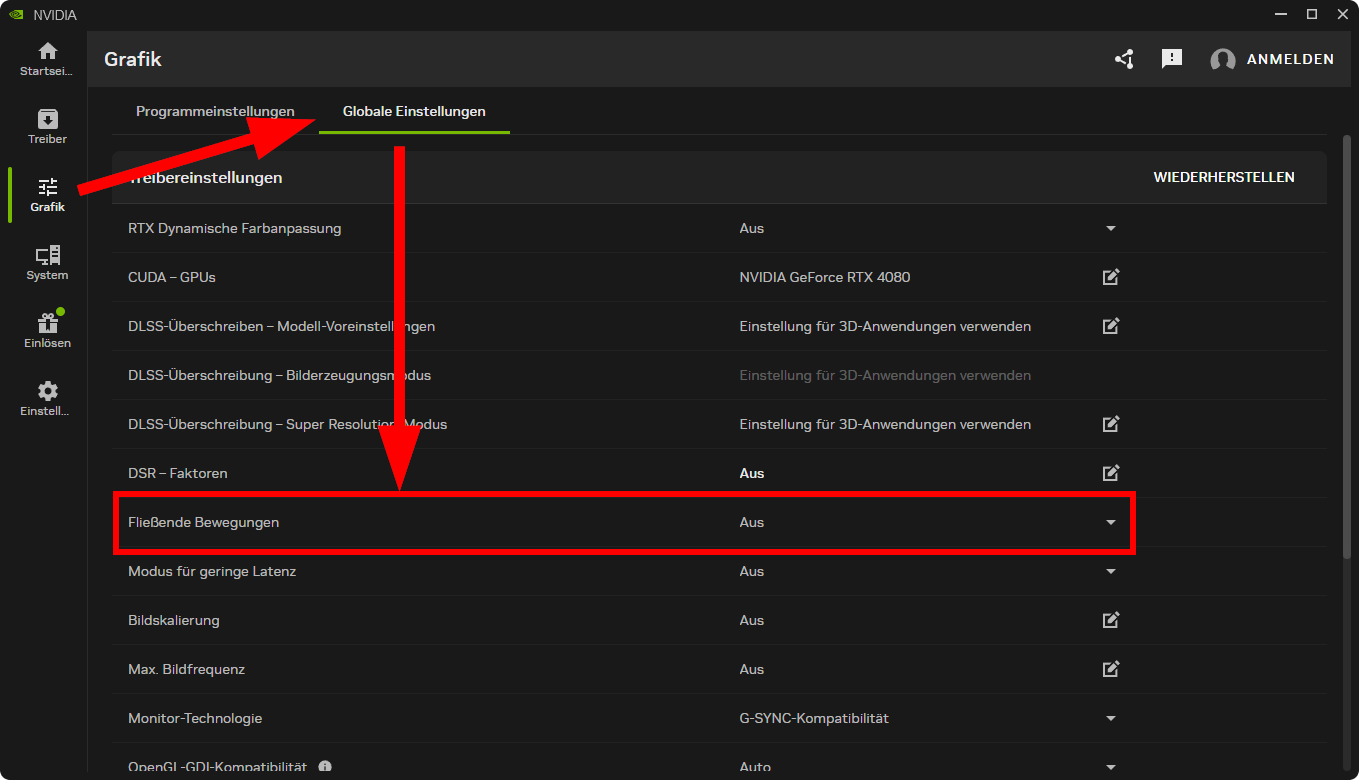Click the WIEDERHERSTELLEN button
The width and height of the screenshot is (1359, 780).
pyautogui.click(x=1224, y=177)
